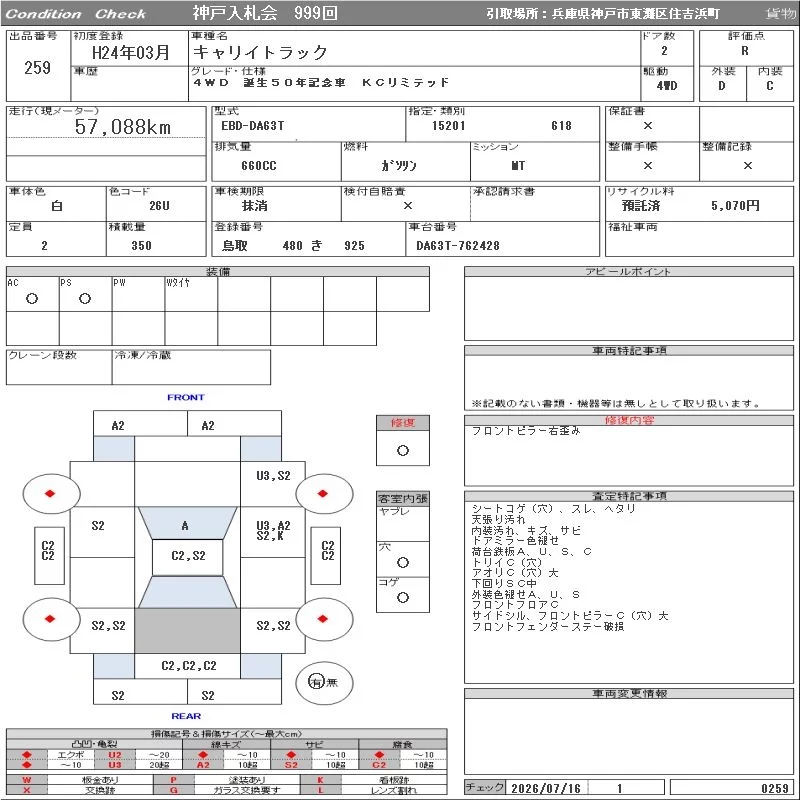Click the front-left tire diamond marker
800x800 pixels.
click(49, 493)
